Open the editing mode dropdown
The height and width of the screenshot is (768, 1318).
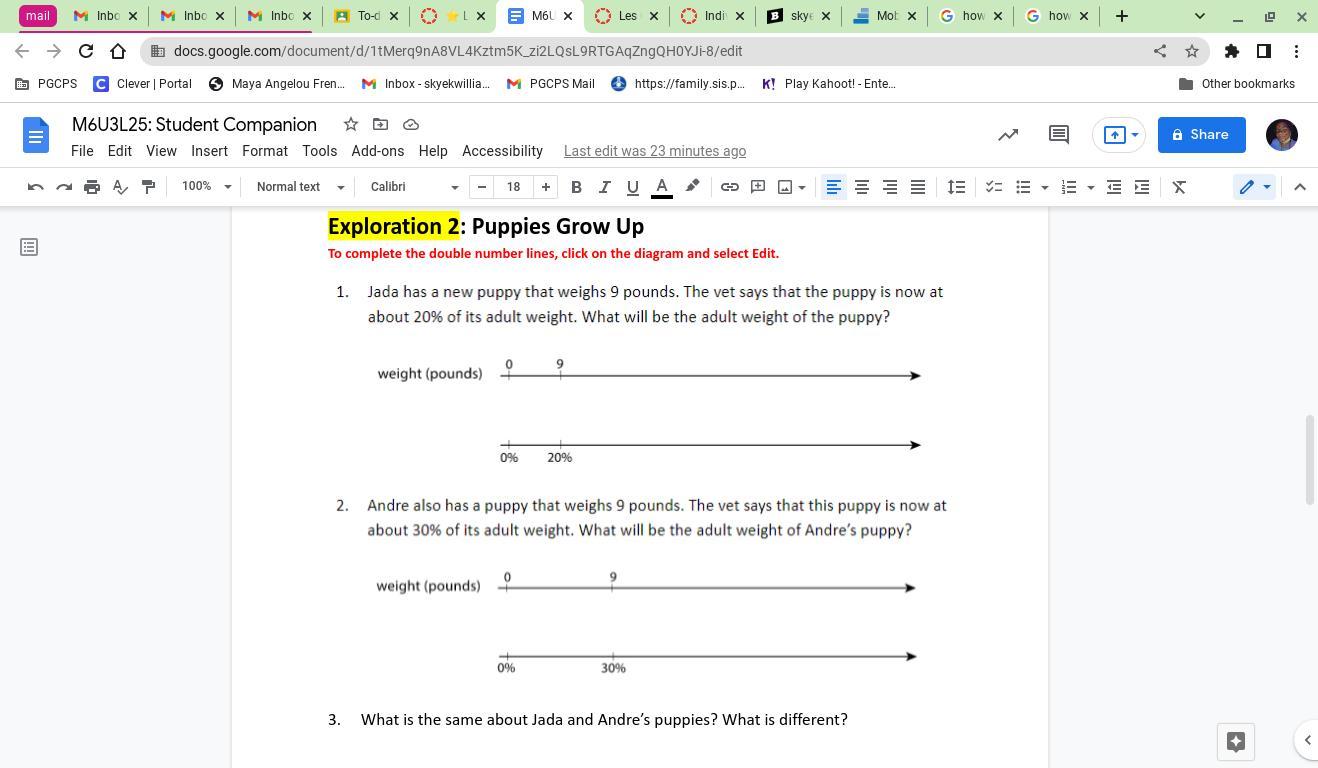click(x=1254, y=187)
